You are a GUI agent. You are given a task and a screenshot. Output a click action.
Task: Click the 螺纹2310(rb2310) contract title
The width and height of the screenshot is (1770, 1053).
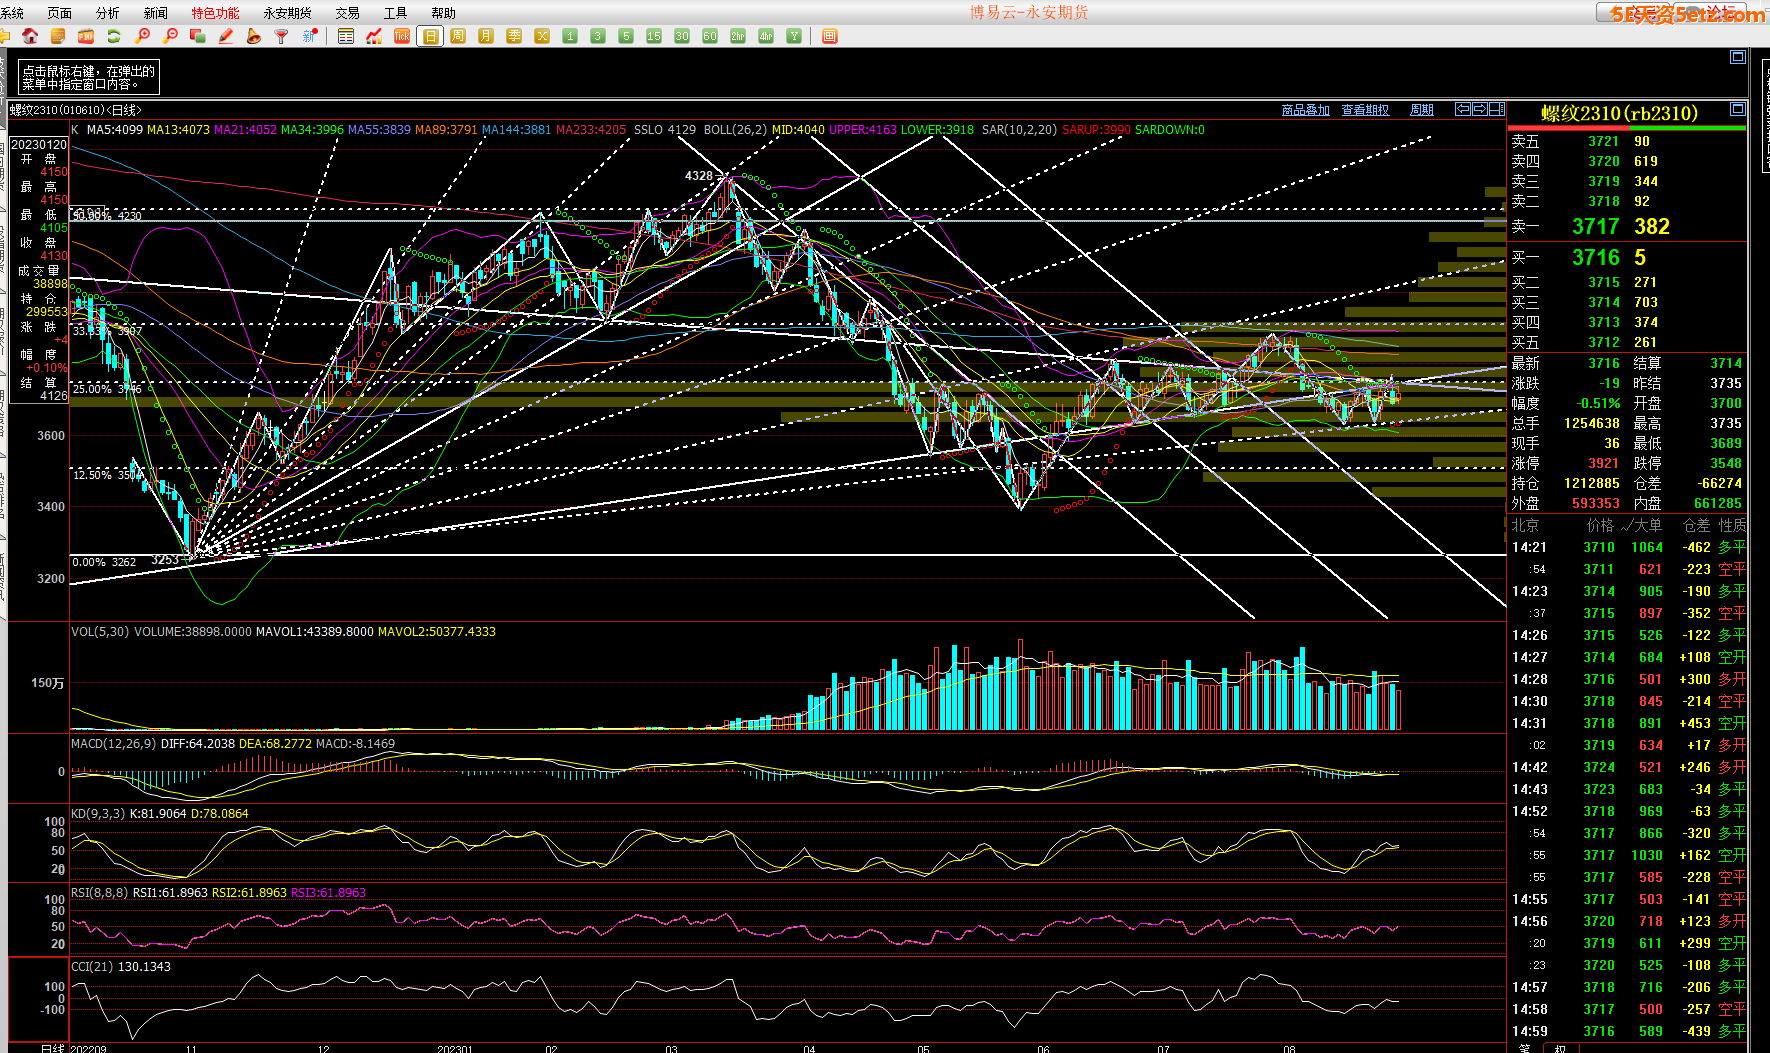pyautogui.click(x=1619, y=113)
